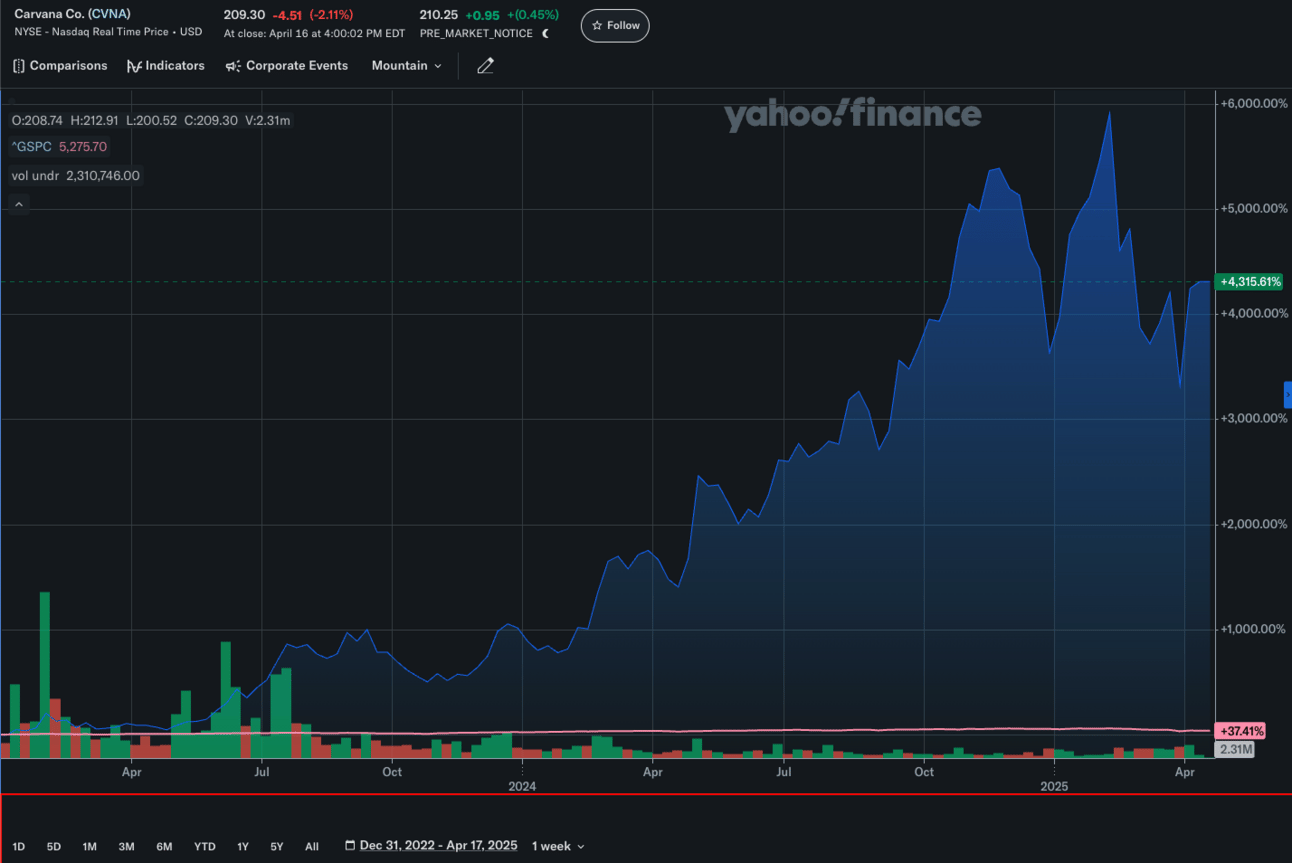Click the OHLC values readout
Screen dimensions: 1292x863
151,120
